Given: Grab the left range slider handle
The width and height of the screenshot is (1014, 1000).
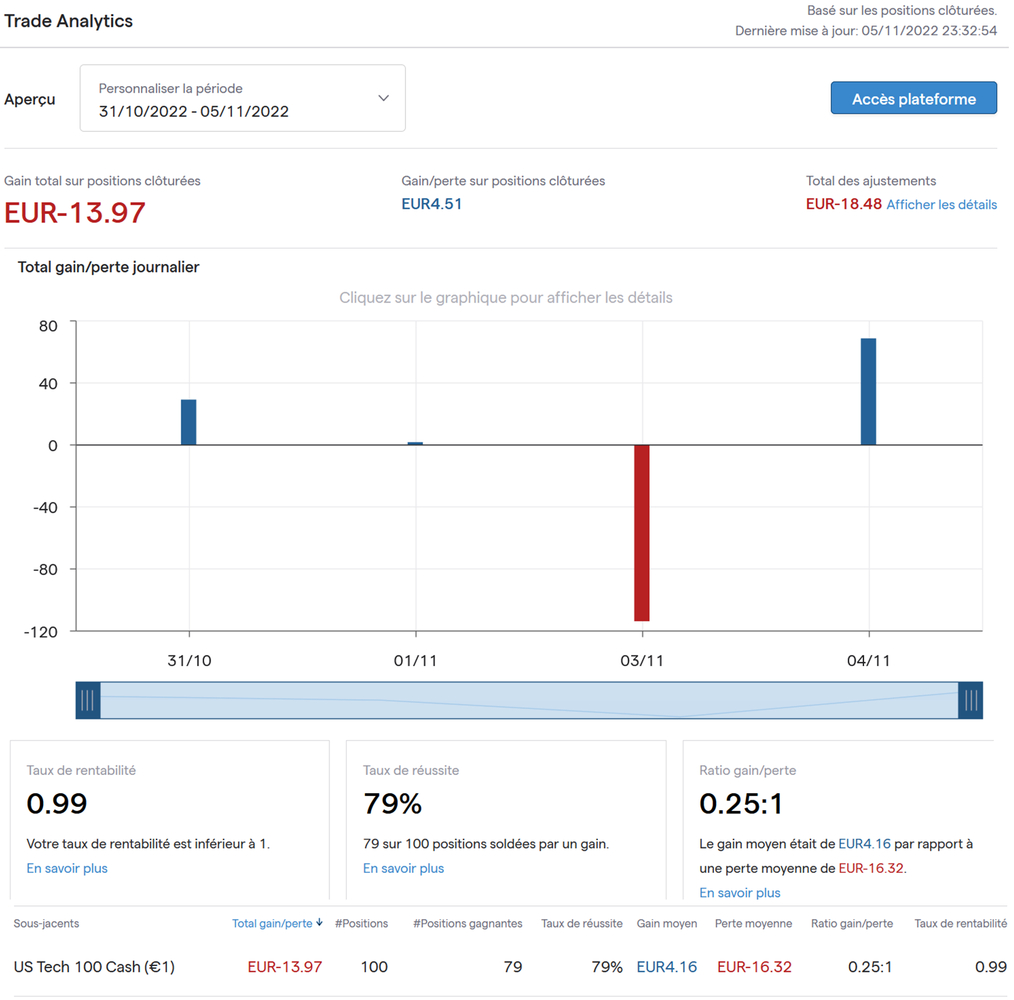Looking at the screenshot, I should [88, 700].
